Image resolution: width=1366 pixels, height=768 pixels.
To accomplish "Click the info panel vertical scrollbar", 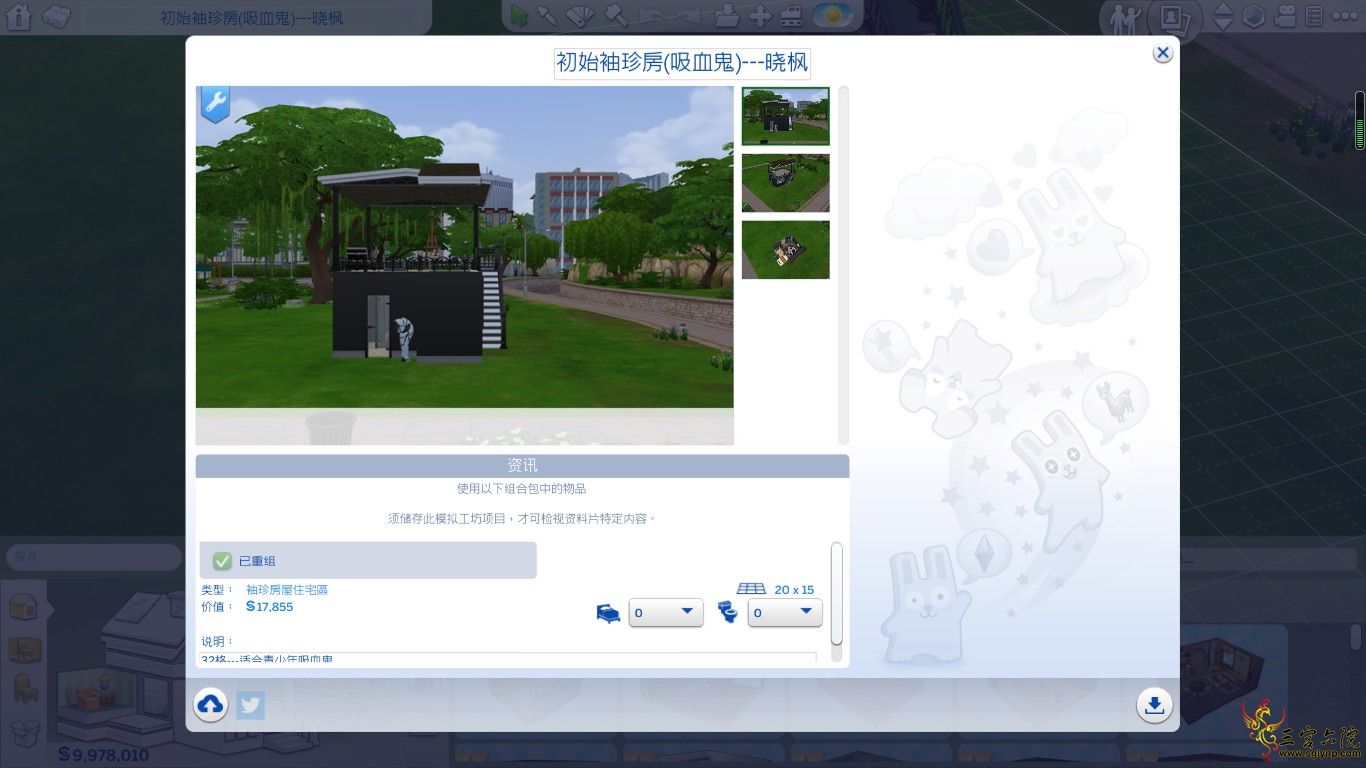I will point(837,594).
